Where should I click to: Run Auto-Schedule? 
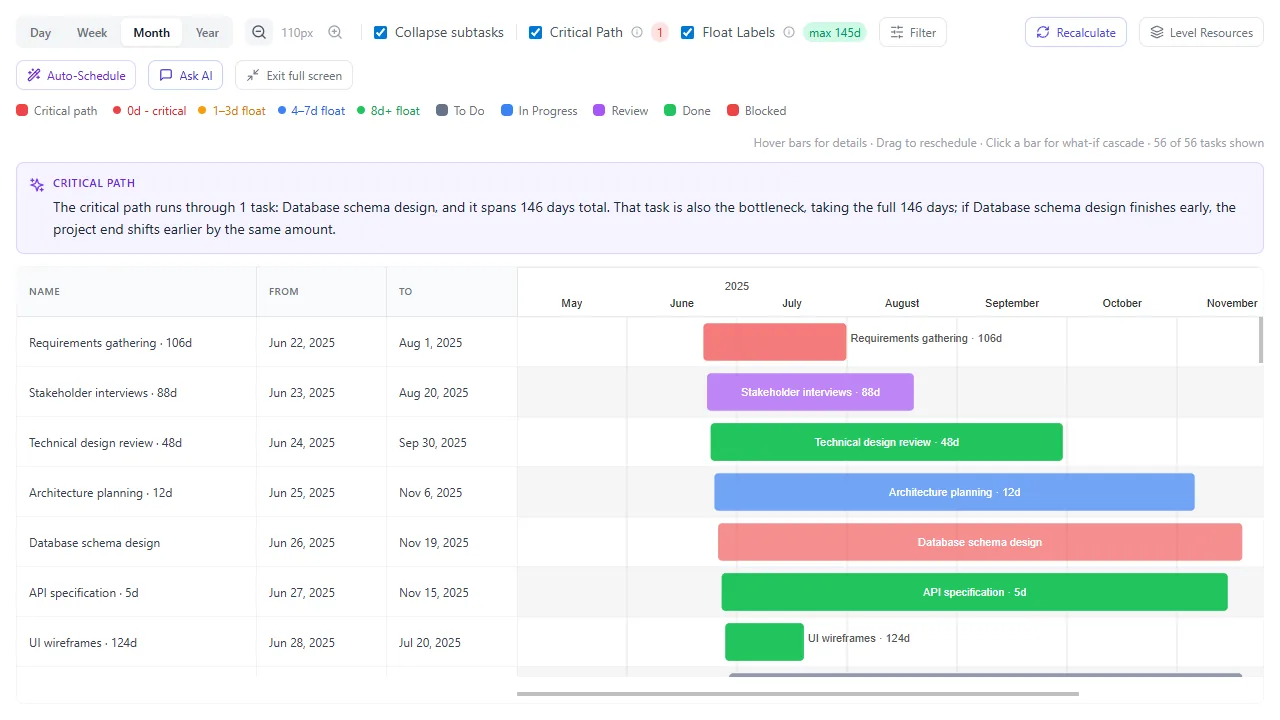pyautogui.click(x=76, y=75)
